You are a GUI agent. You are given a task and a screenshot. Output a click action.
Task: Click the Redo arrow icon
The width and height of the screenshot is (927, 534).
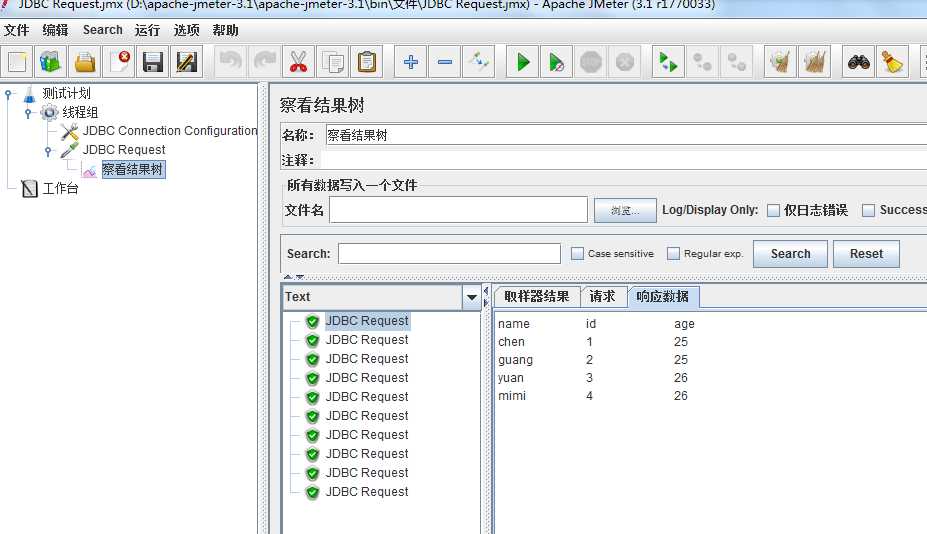tap(264, 62)
